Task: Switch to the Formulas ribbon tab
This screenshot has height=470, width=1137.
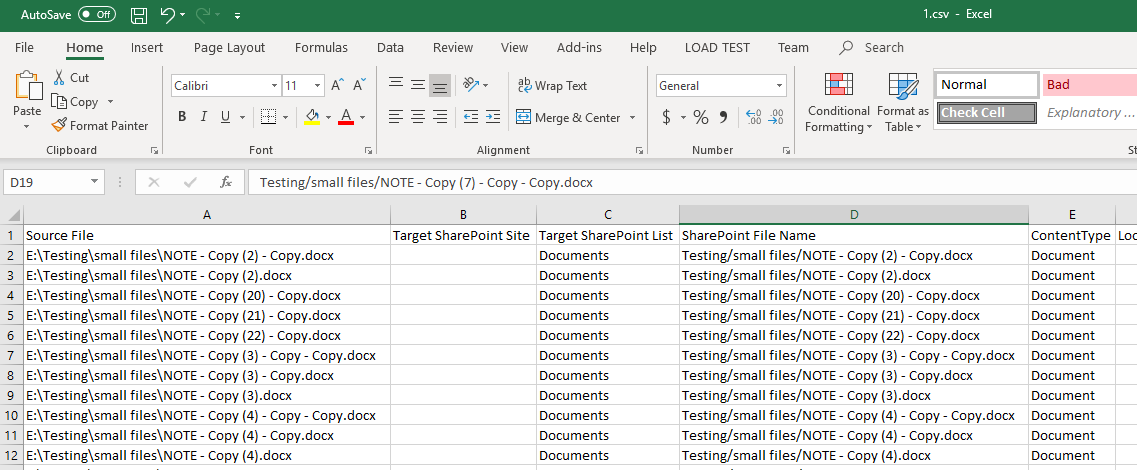Action: click(321, 47)
